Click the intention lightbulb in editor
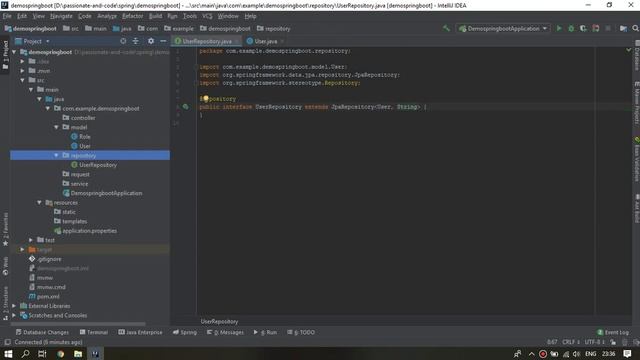The width and height of the screenshot is (640, 360). (206, 98)
